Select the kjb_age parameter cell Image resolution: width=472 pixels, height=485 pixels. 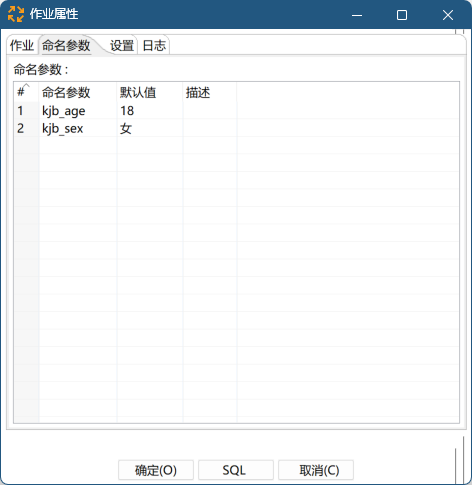click(x=78, y=111)
